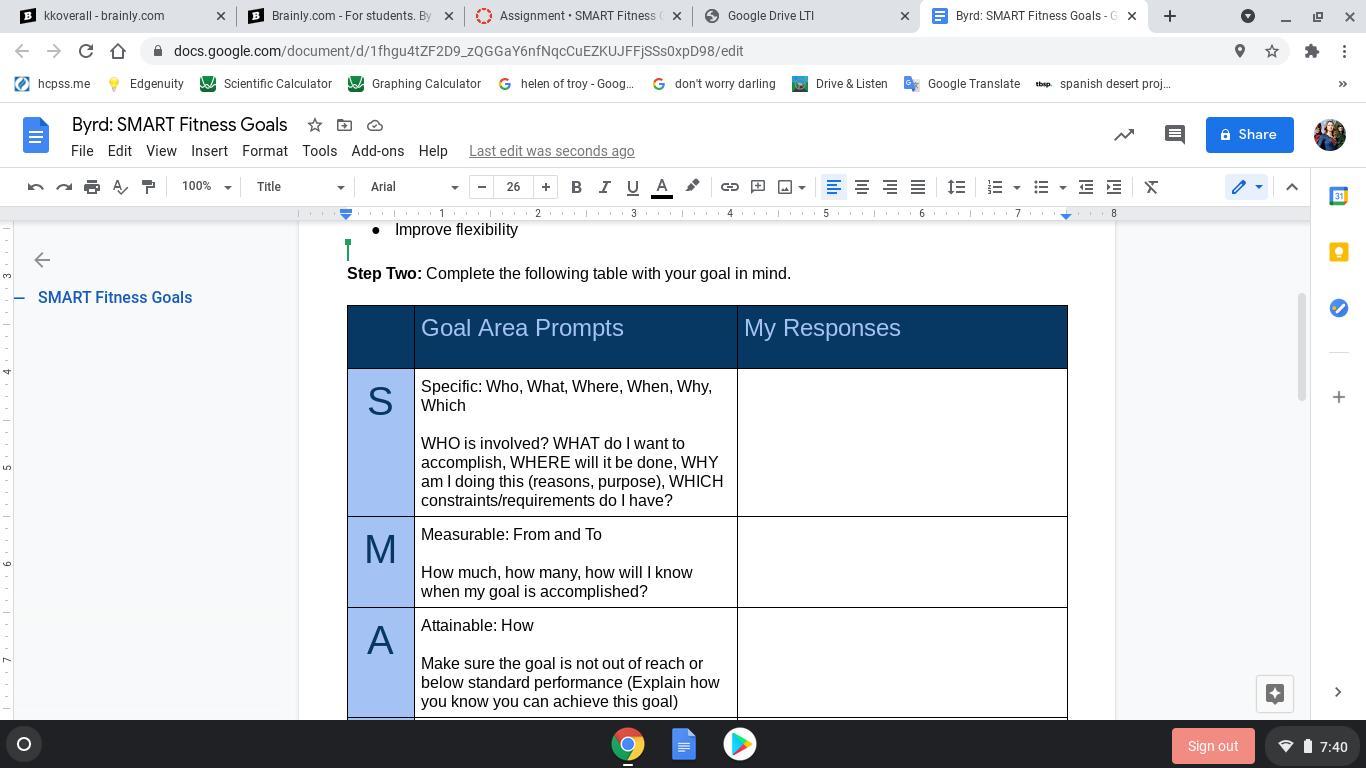Viewport: 1366px width, 768px height.
Task: Get add-ons with the plus icon
Action: [1338, 397]
